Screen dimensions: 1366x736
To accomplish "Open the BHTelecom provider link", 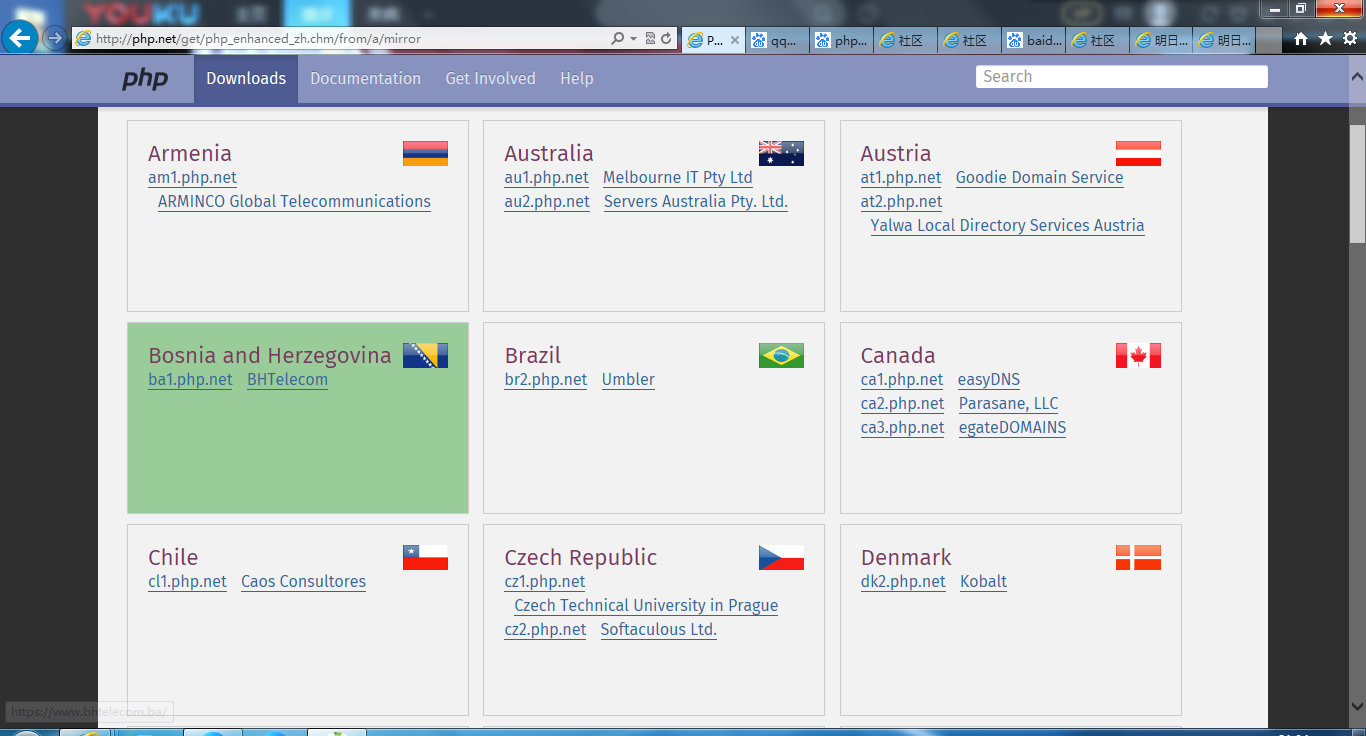I will 288,380.
